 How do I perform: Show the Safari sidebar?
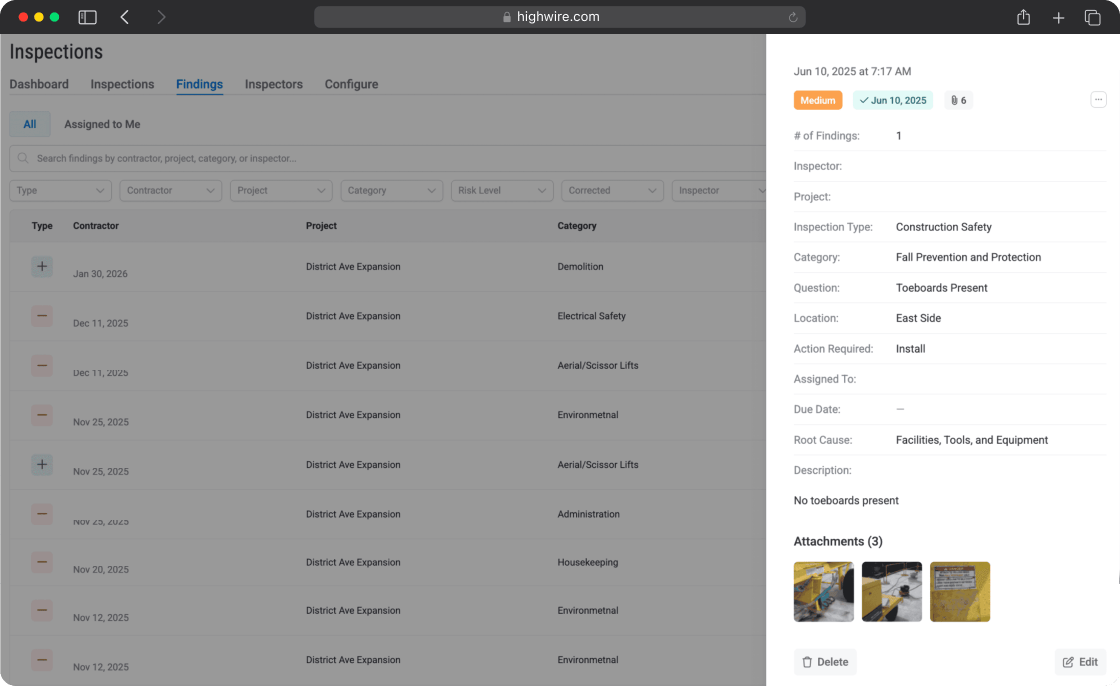click(87, 17)
